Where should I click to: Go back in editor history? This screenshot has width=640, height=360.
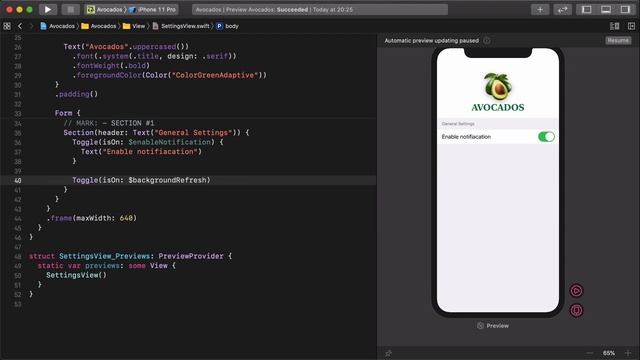pyautogui.click(x=20, y=26)
